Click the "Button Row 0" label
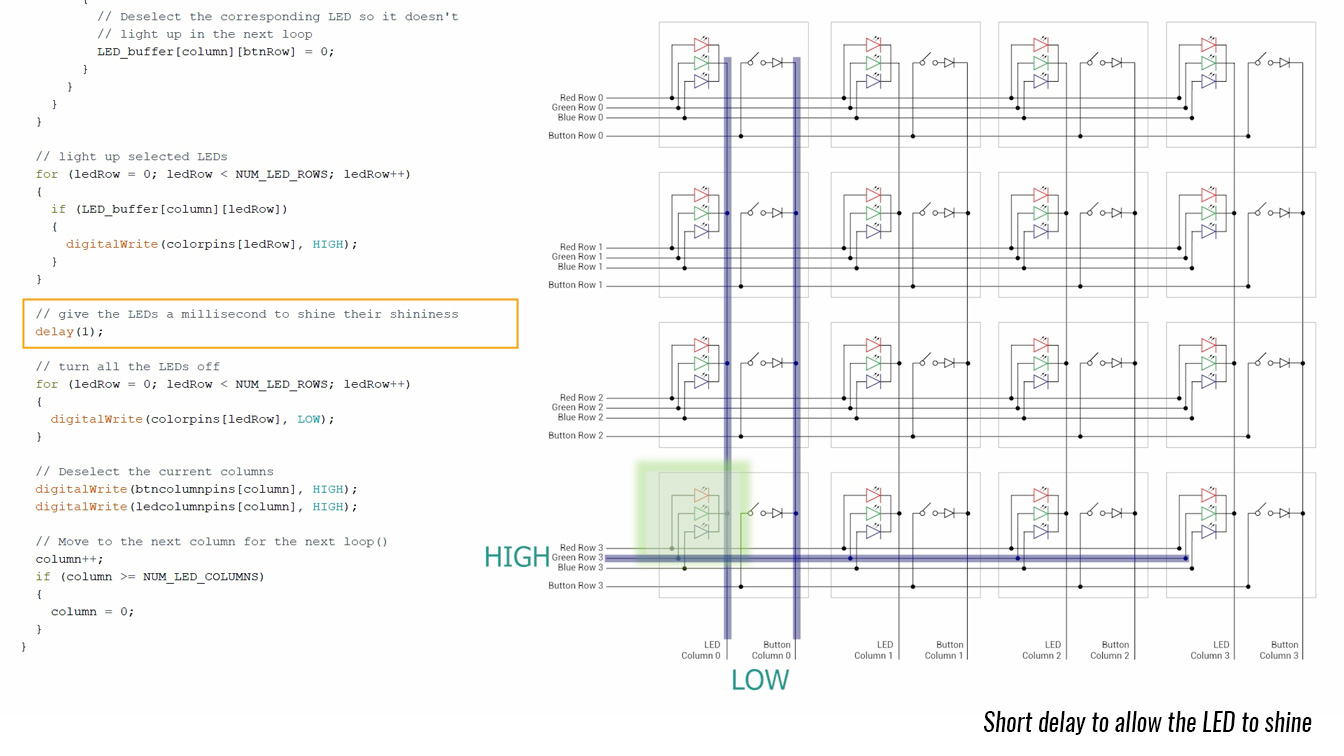Viewport: 1344px width, 756px height. pos(576,136)
